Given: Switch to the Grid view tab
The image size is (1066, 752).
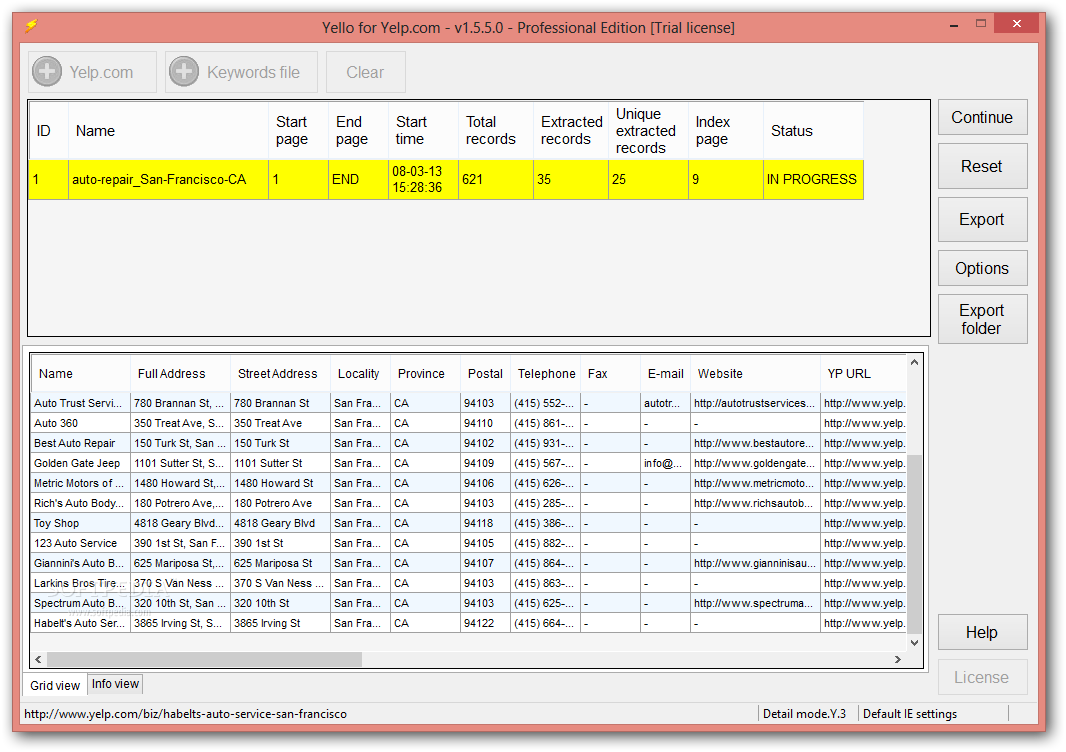Looking at the screenshot, I should pos(55,685).
